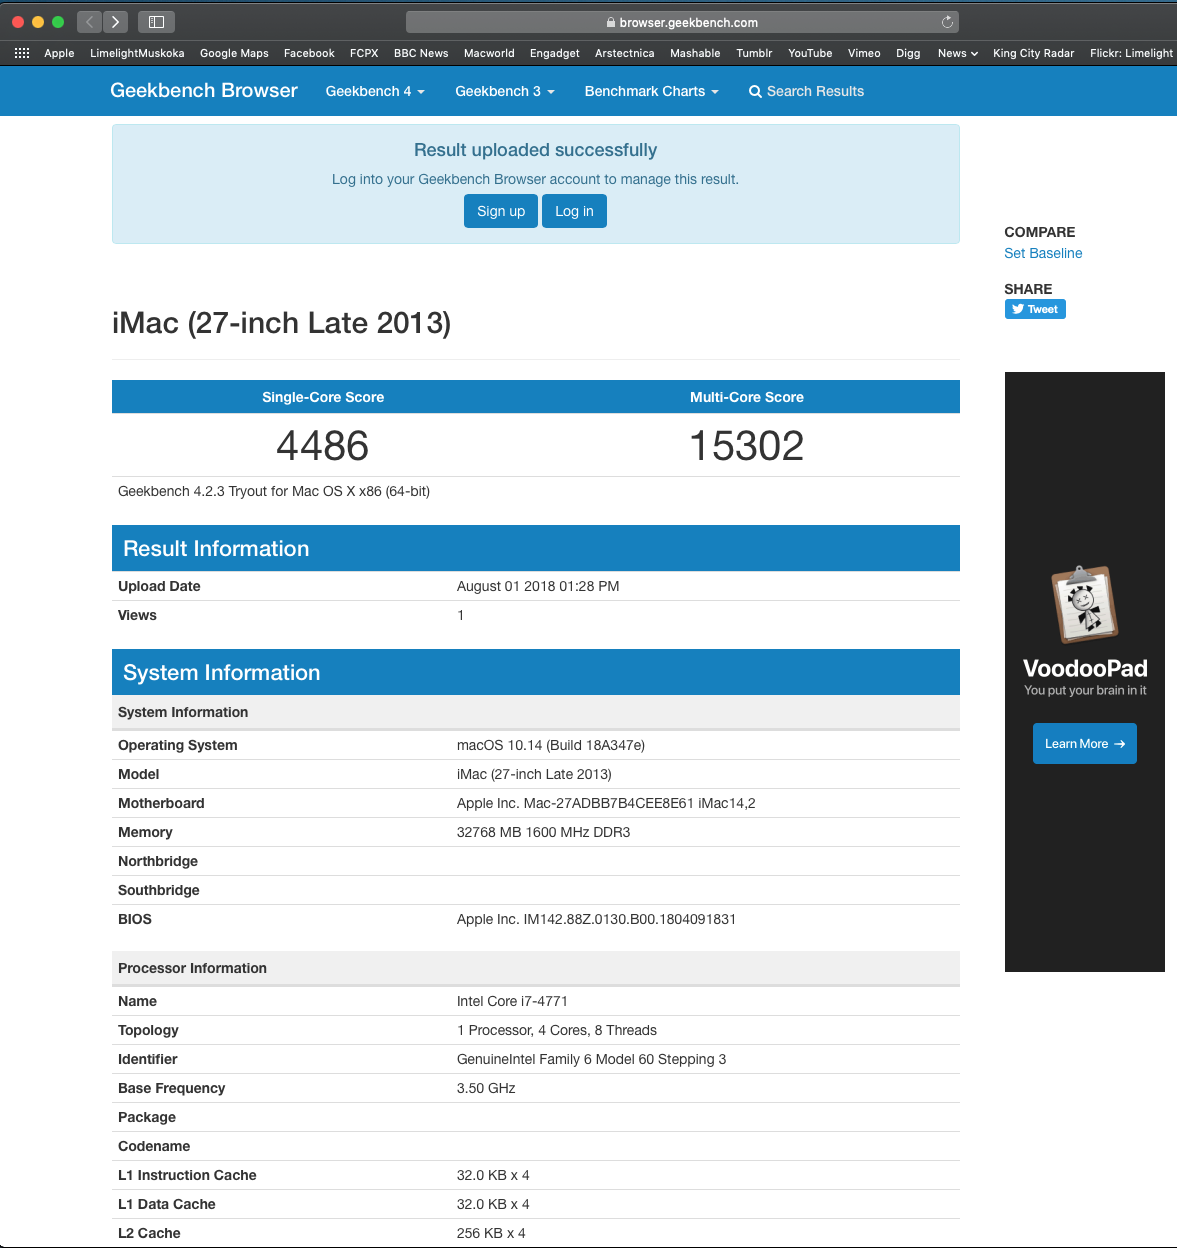Go back with Safari's back arrow

click(x=90, y=21)
